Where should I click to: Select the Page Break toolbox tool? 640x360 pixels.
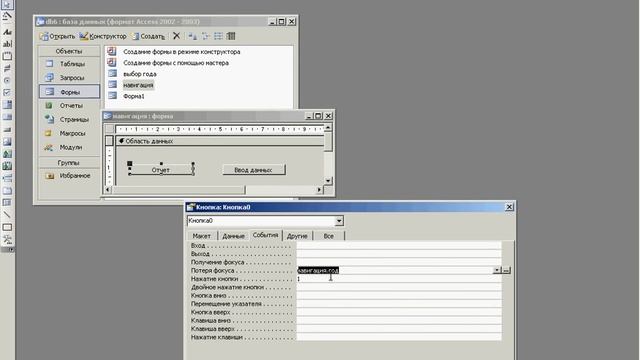(7, 178)
